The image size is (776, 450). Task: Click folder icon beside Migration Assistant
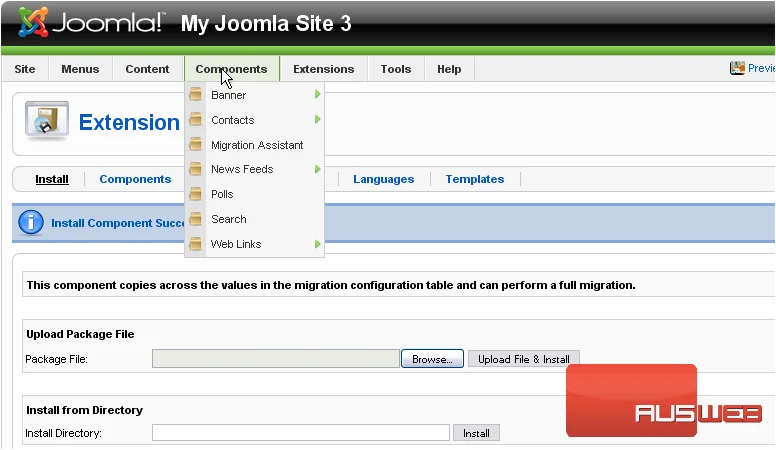tap(195, 145)
